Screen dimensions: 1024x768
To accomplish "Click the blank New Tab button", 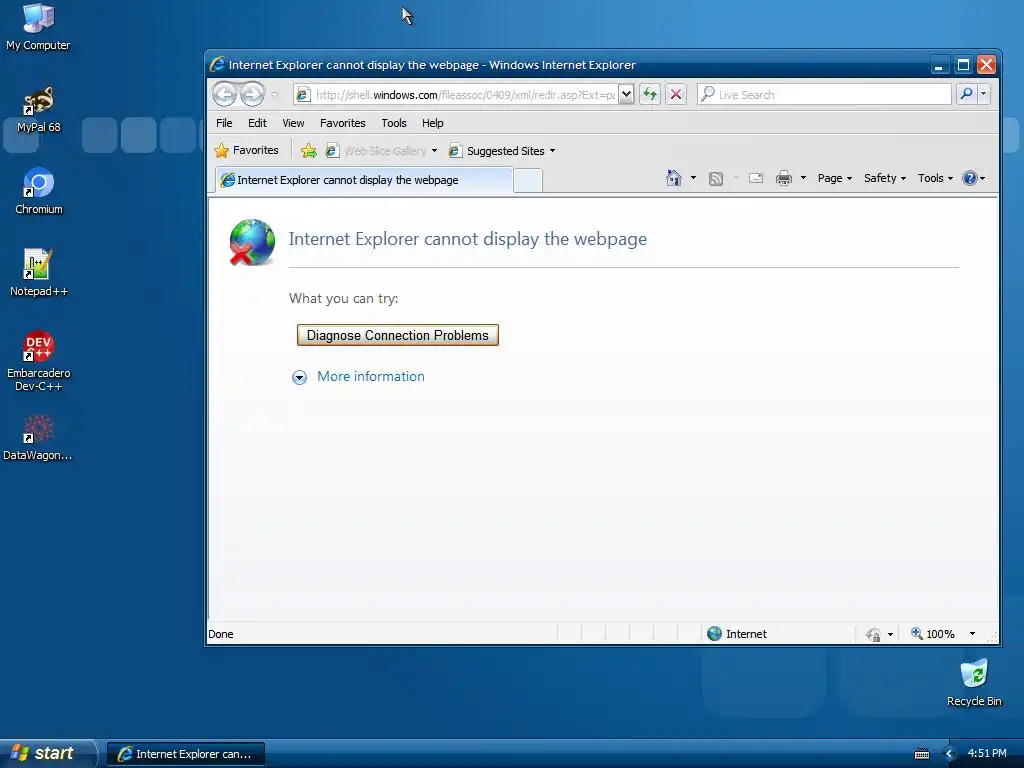I will pyautogui.click(x=528, y=181).
